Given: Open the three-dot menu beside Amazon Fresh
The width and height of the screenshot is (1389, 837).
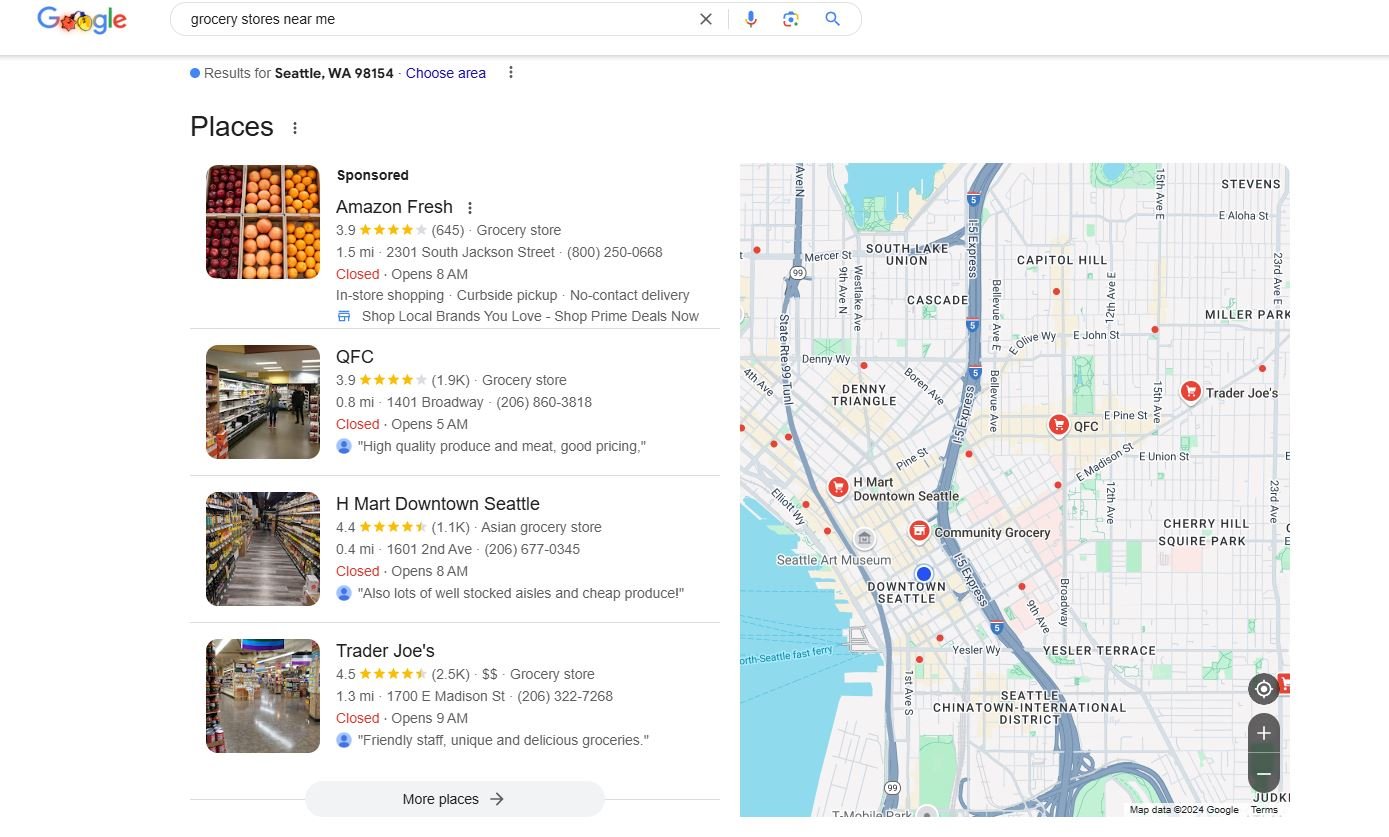Looking at the screenshot, I should tap(470, 208).
